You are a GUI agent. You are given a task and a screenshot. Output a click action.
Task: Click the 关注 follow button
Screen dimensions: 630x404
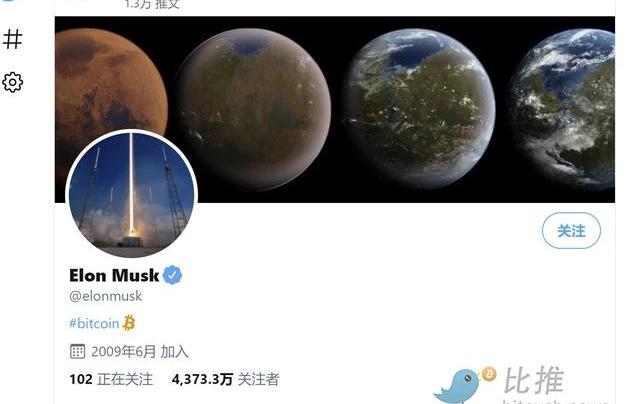click(x=571, y=231)
